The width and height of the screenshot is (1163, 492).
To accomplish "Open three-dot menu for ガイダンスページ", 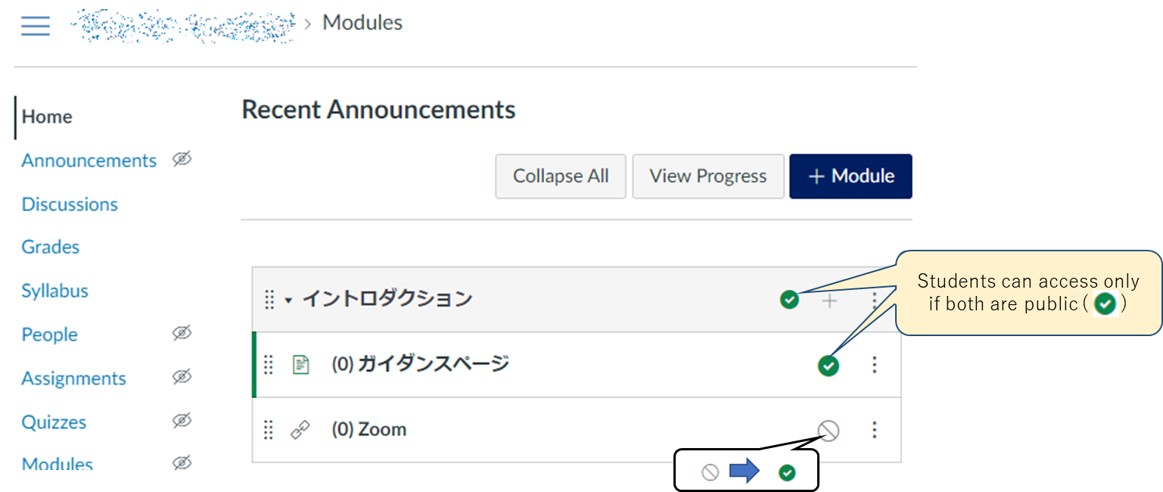I will [x=875, y=365].
